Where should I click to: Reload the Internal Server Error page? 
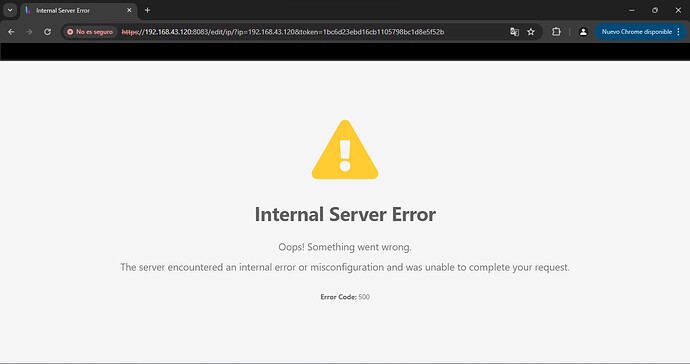click(48, 32)
